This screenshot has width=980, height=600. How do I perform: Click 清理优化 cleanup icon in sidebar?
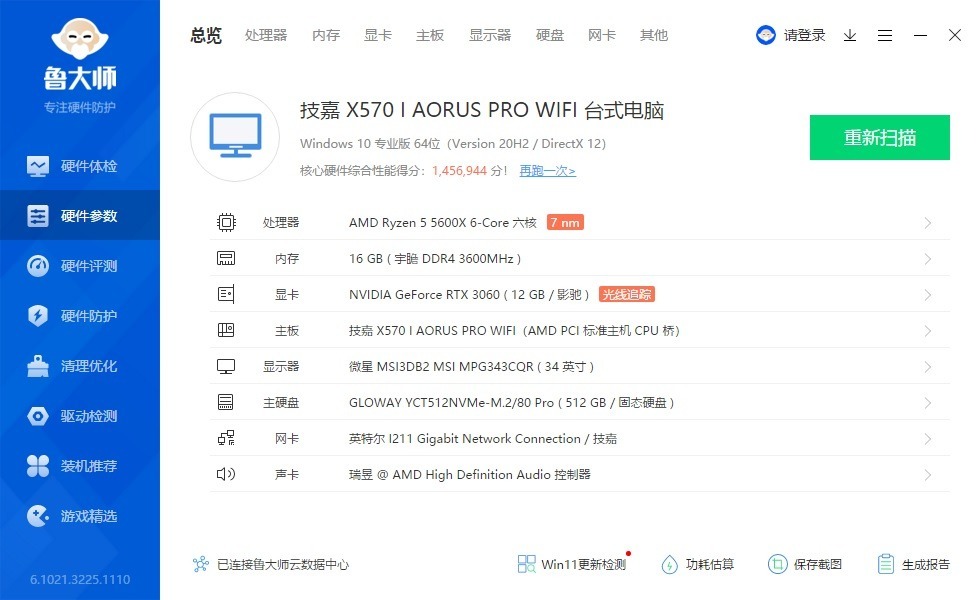point(38,366)
